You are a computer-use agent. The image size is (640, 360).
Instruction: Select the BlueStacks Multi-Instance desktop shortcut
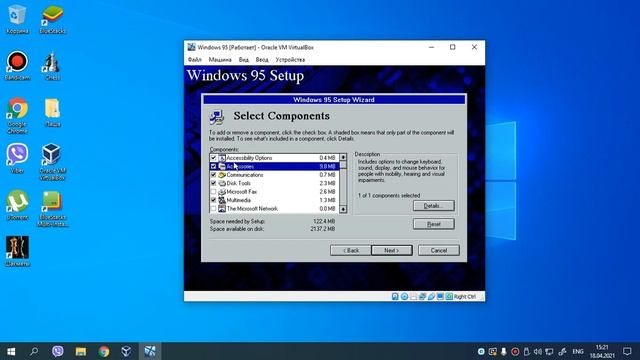(x=52, y=209)
